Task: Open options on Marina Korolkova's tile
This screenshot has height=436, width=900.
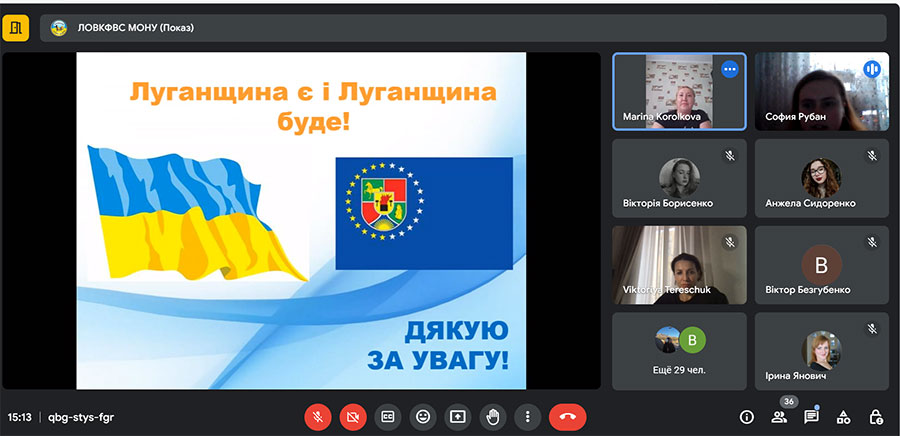Action: [730, 69]
